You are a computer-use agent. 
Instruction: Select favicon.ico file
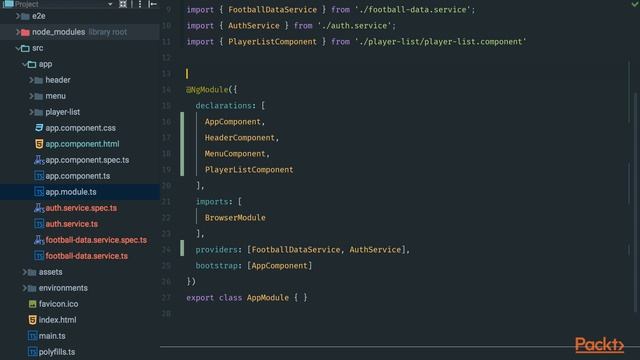[58, 304]
